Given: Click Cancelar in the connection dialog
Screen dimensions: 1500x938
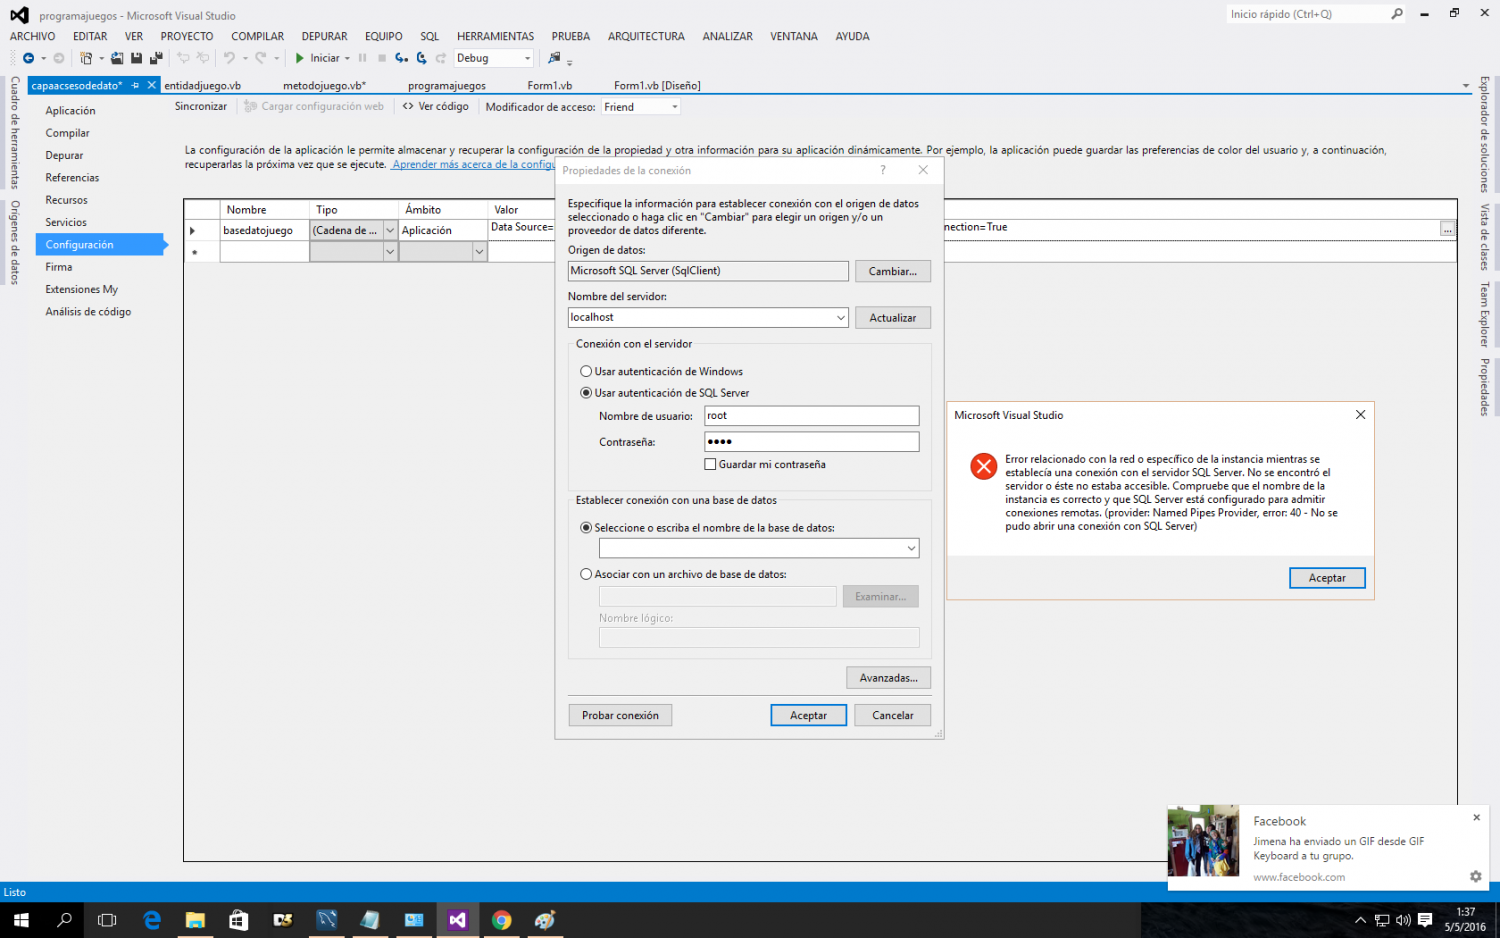Looking at the screenshot, I should click(892, 715).
